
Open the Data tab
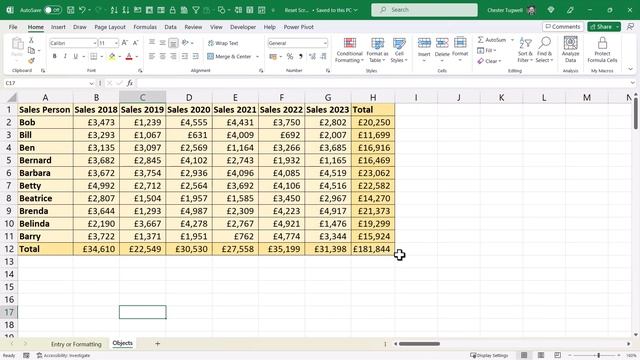[170, 27]
